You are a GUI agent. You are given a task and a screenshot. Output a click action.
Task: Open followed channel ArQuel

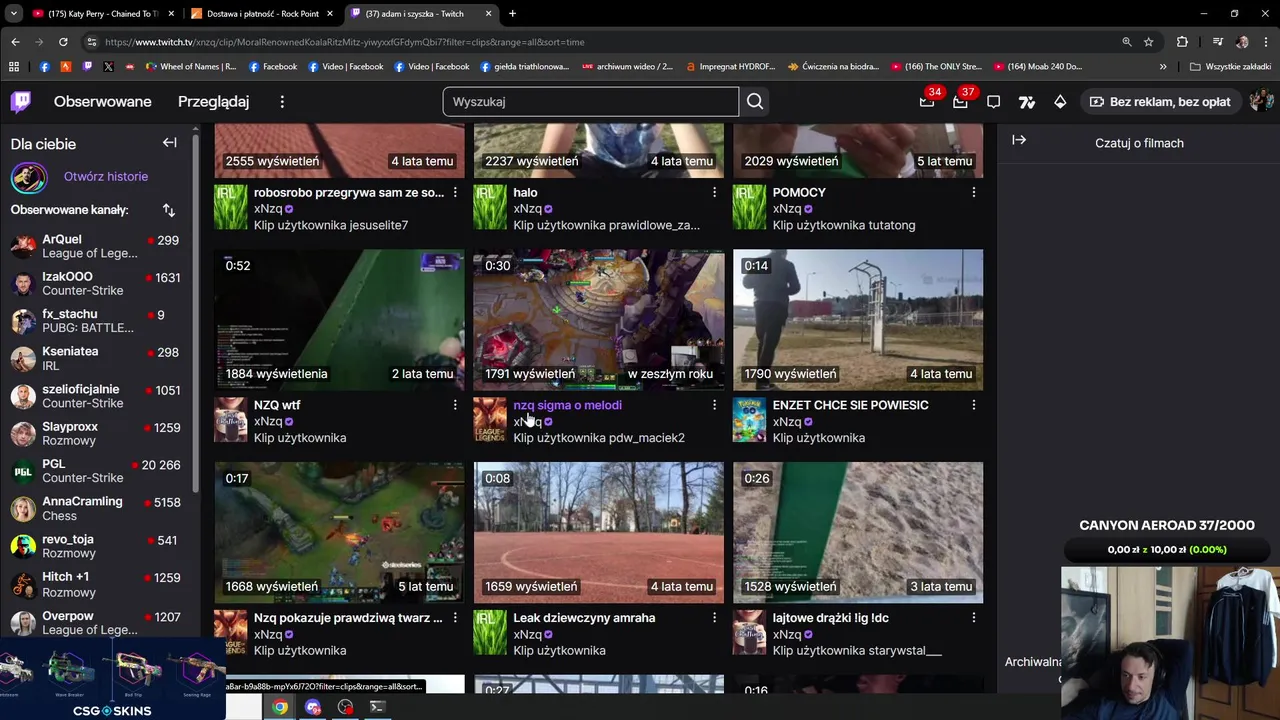click(x=95, y=246)
